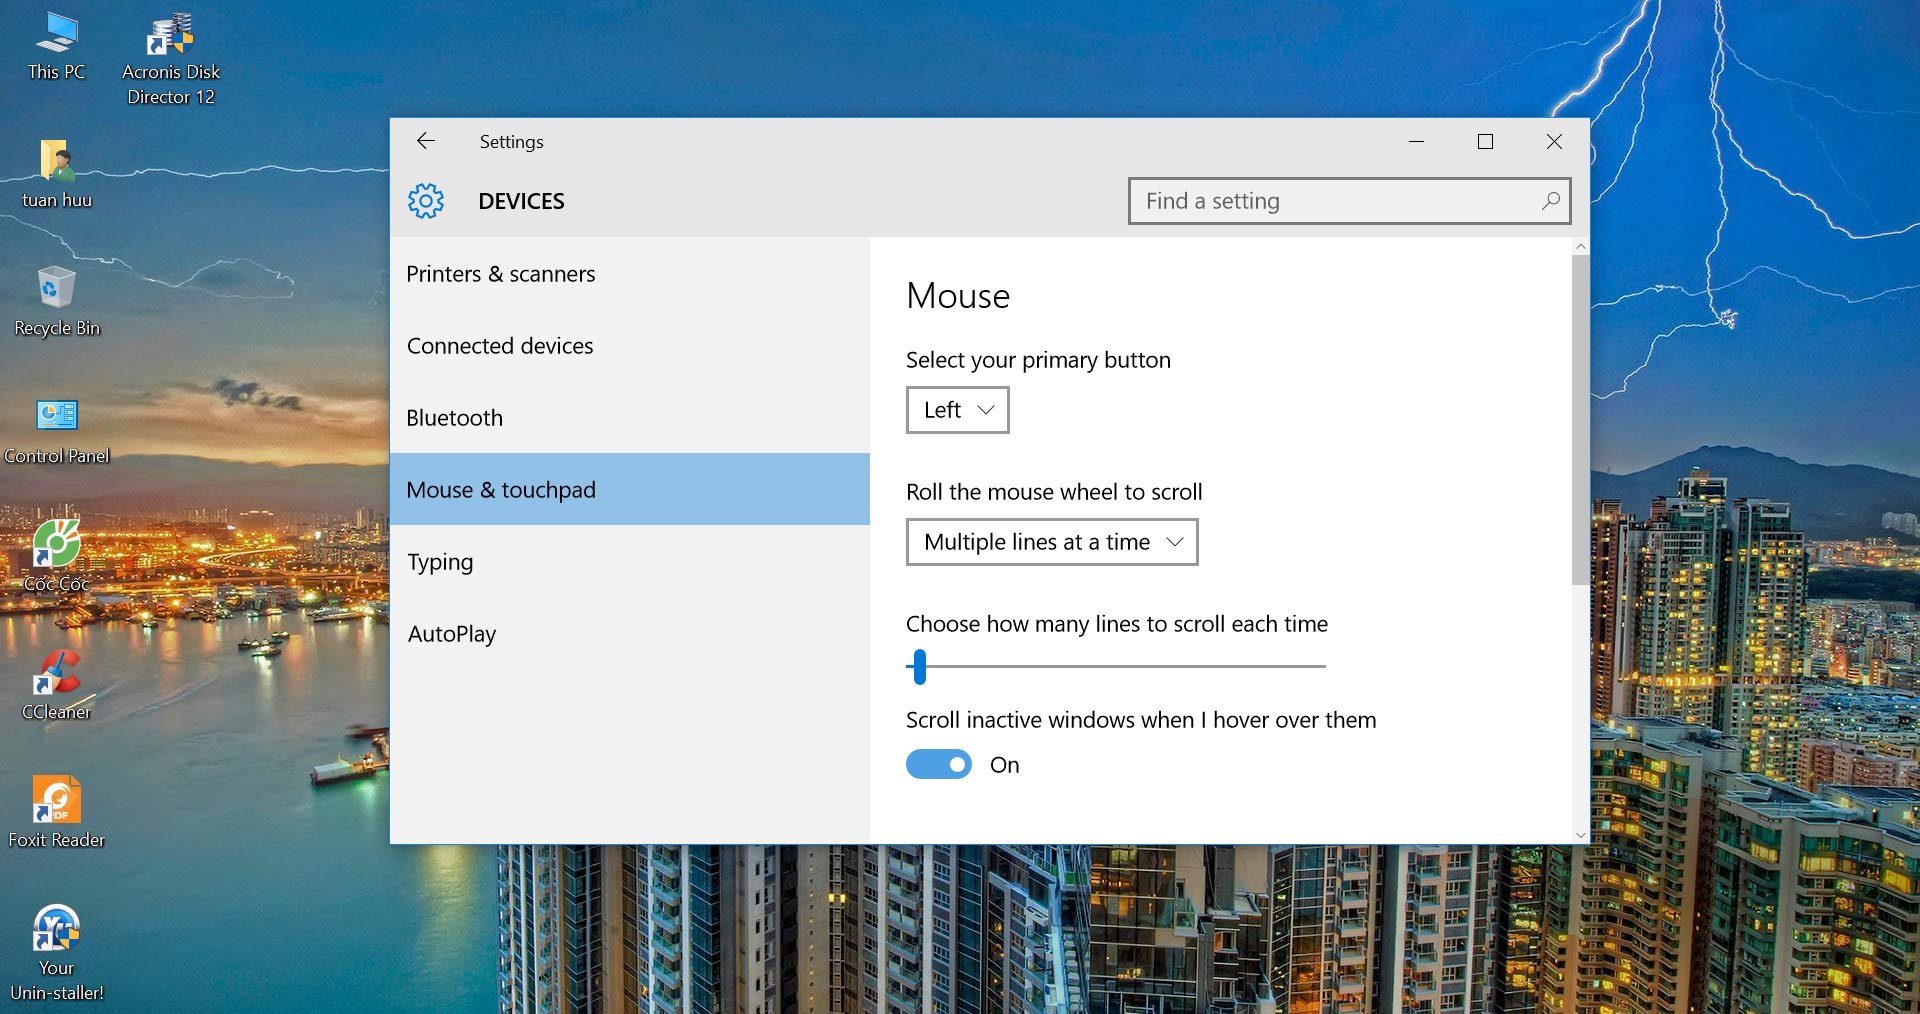
Task: Click the DEVICES header label
Action: click(521, 201)
